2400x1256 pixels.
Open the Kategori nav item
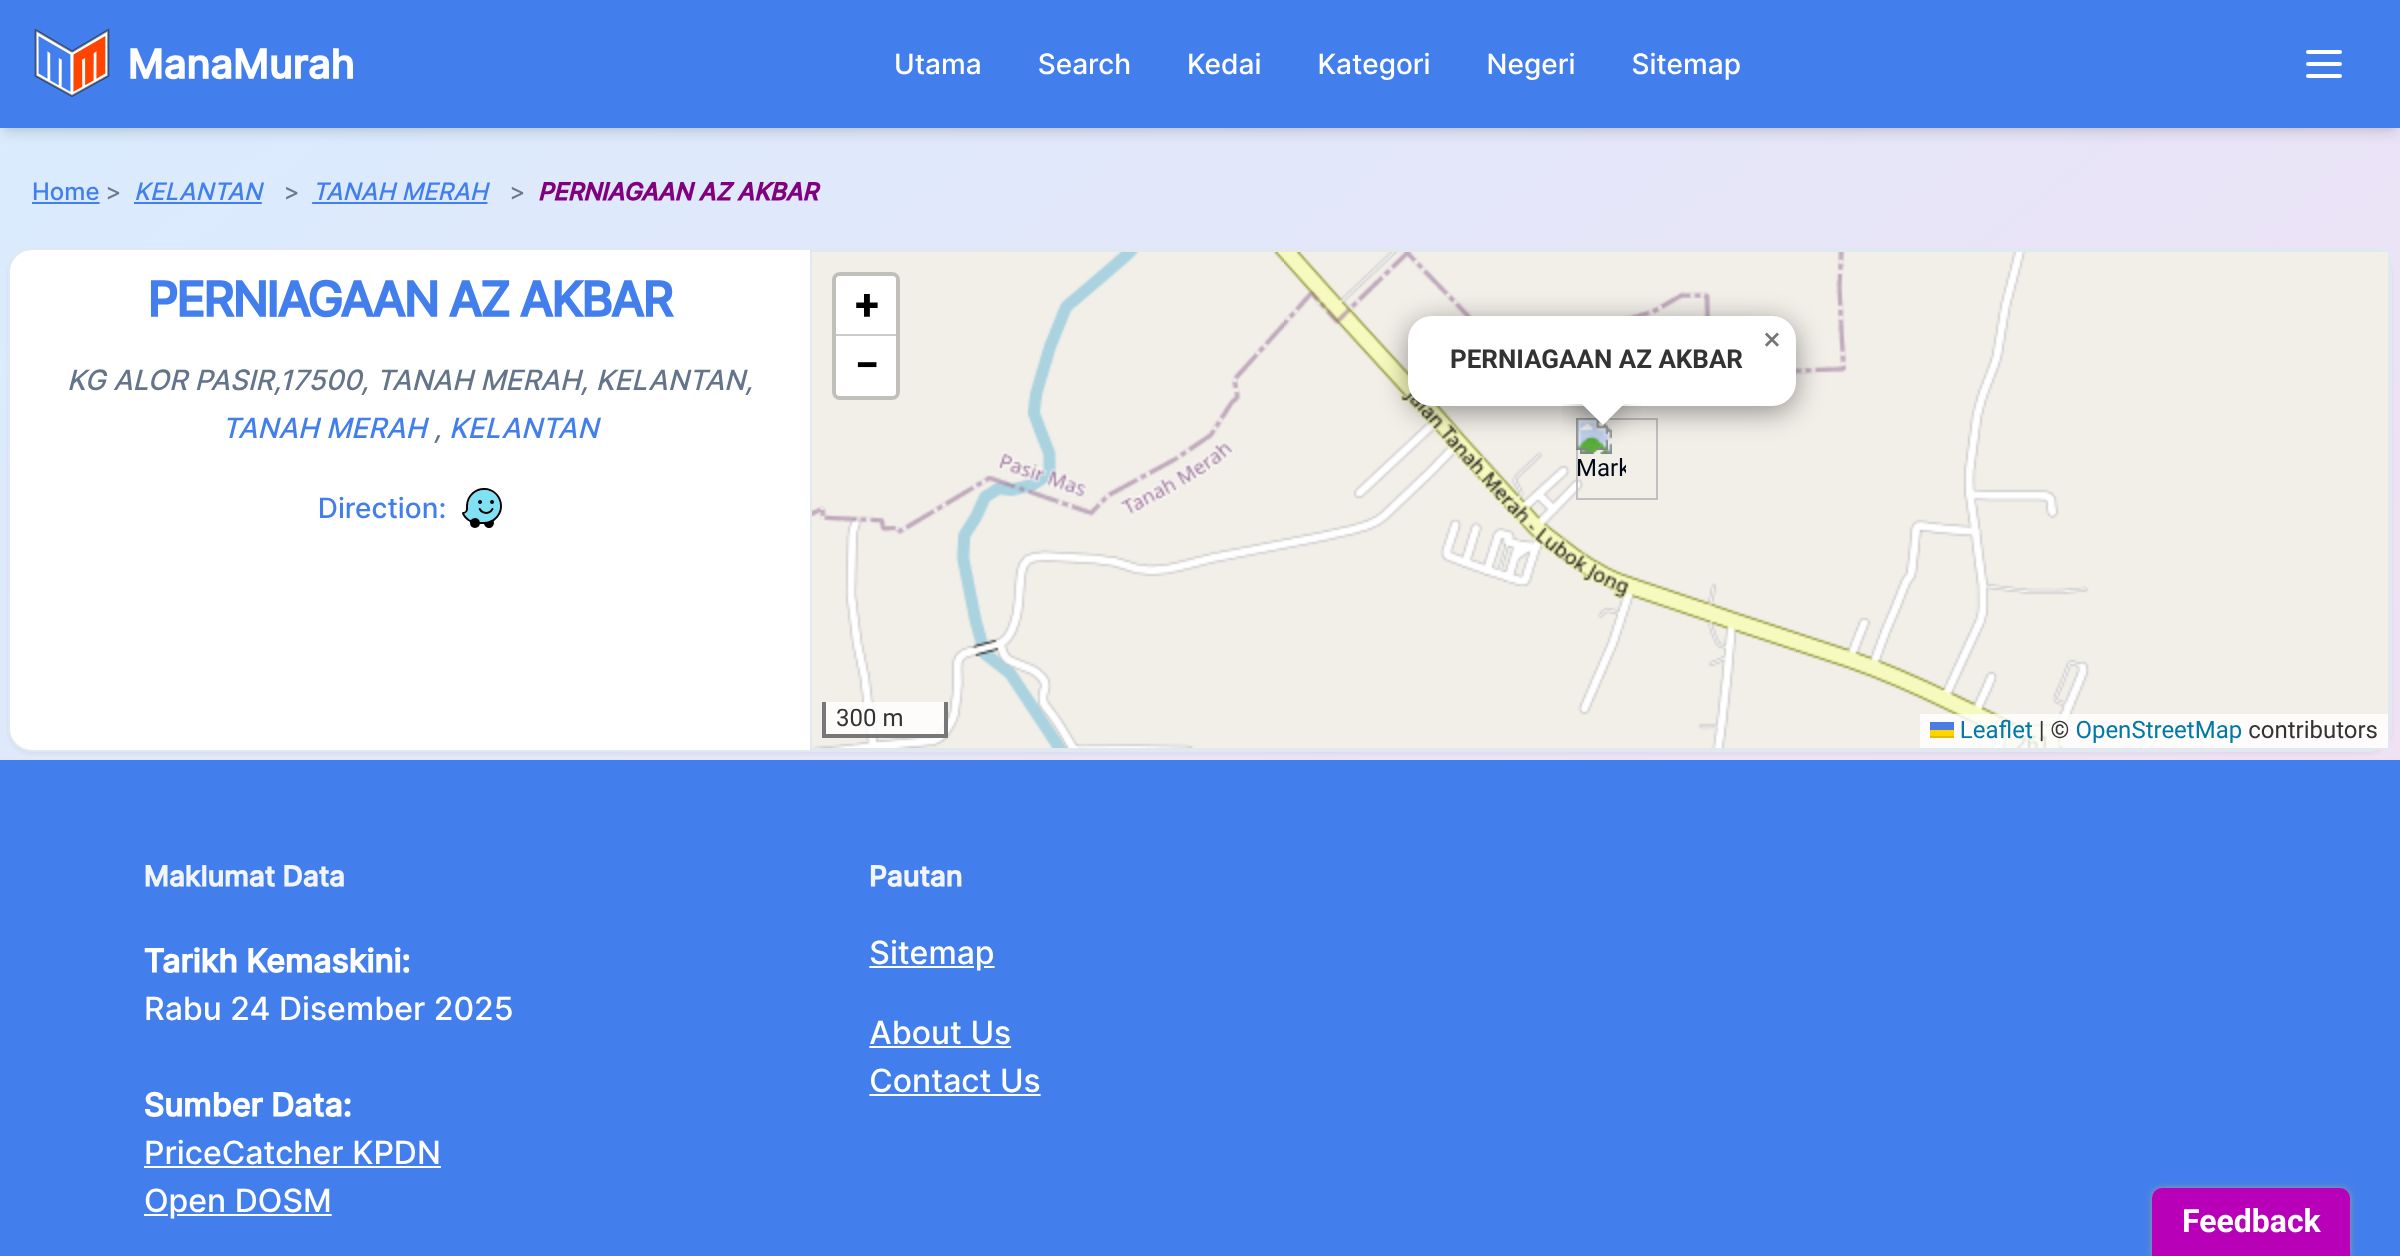pos(1373,64)
